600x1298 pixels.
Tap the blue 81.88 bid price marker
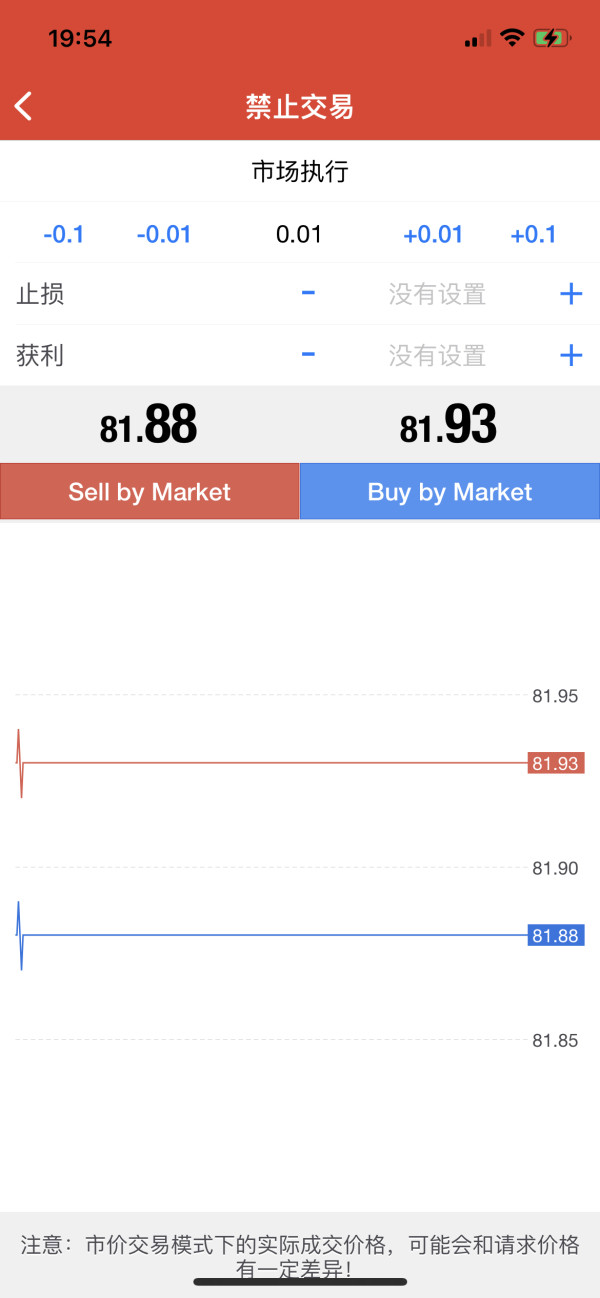555,936
